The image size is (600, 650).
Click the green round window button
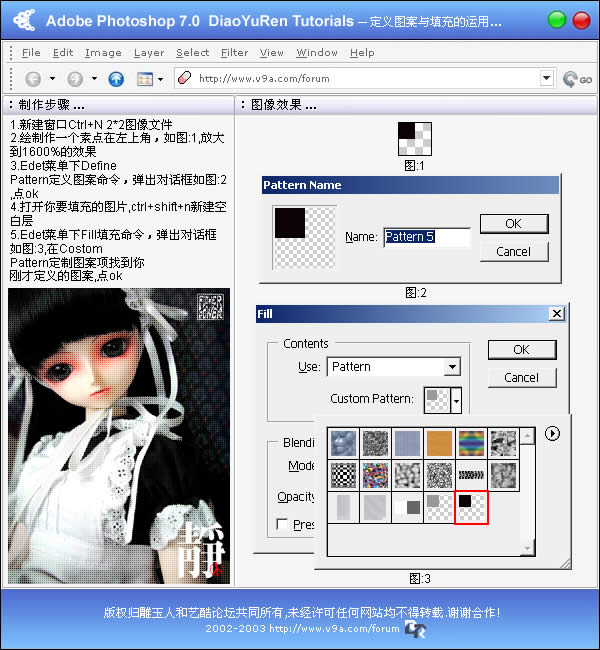pyautogui.click(x=556, y=20)
